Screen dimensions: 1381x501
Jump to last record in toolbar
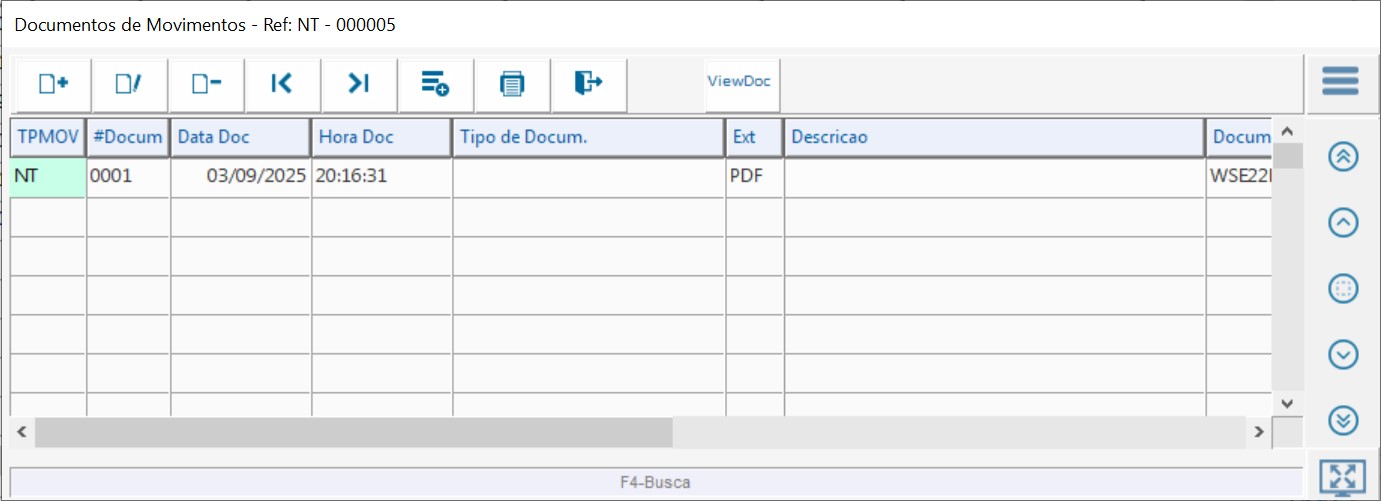click(359, 85)
